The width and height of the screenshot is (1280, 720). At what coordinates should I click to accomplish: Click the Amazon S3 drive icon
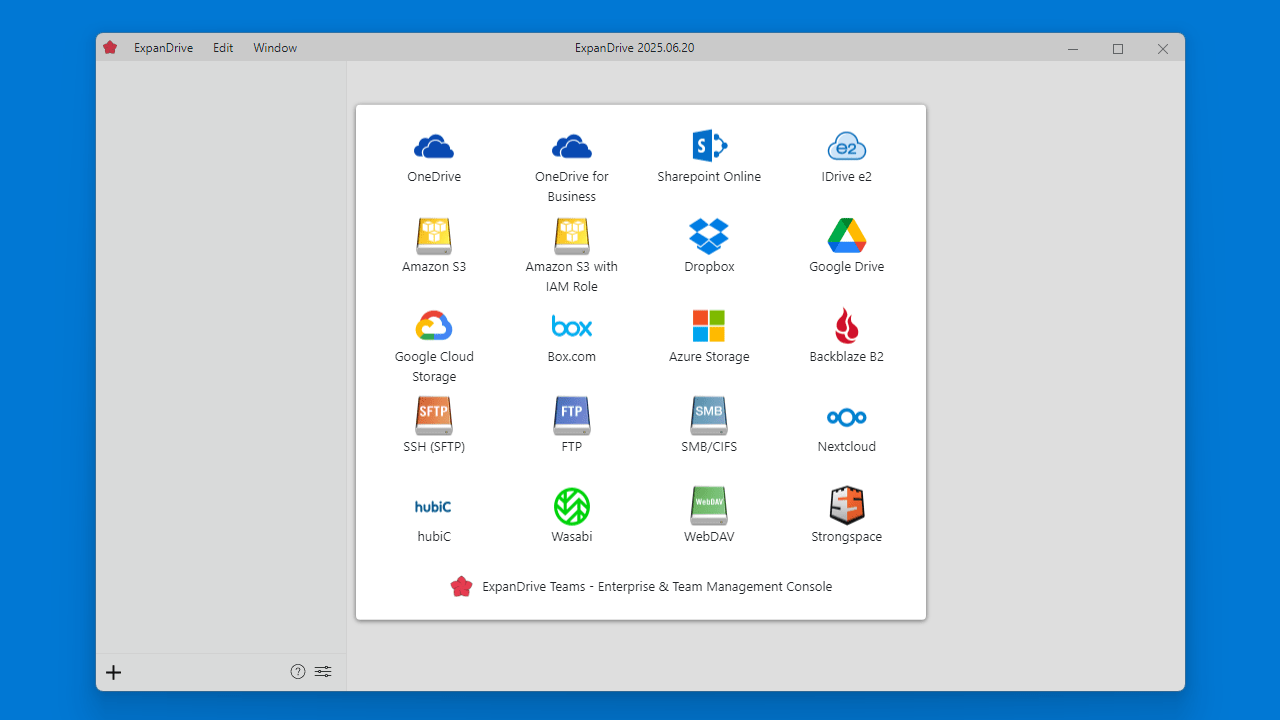(434, 236)
